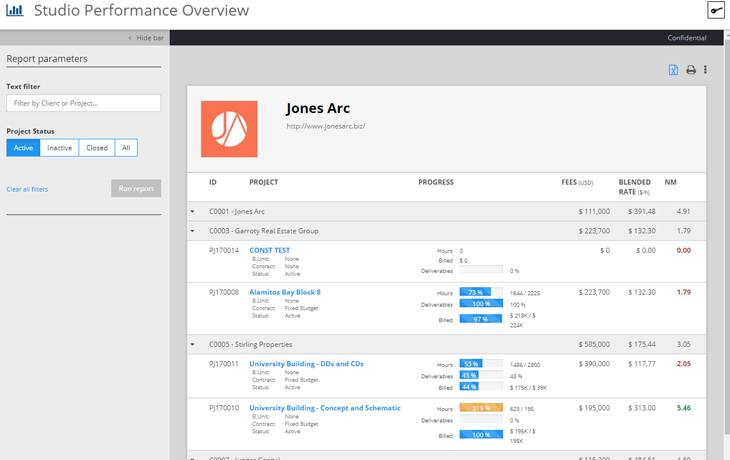Collapse the C0003 - Garroty Real Estate Group
730x460 pixels.
pos(192,231)
